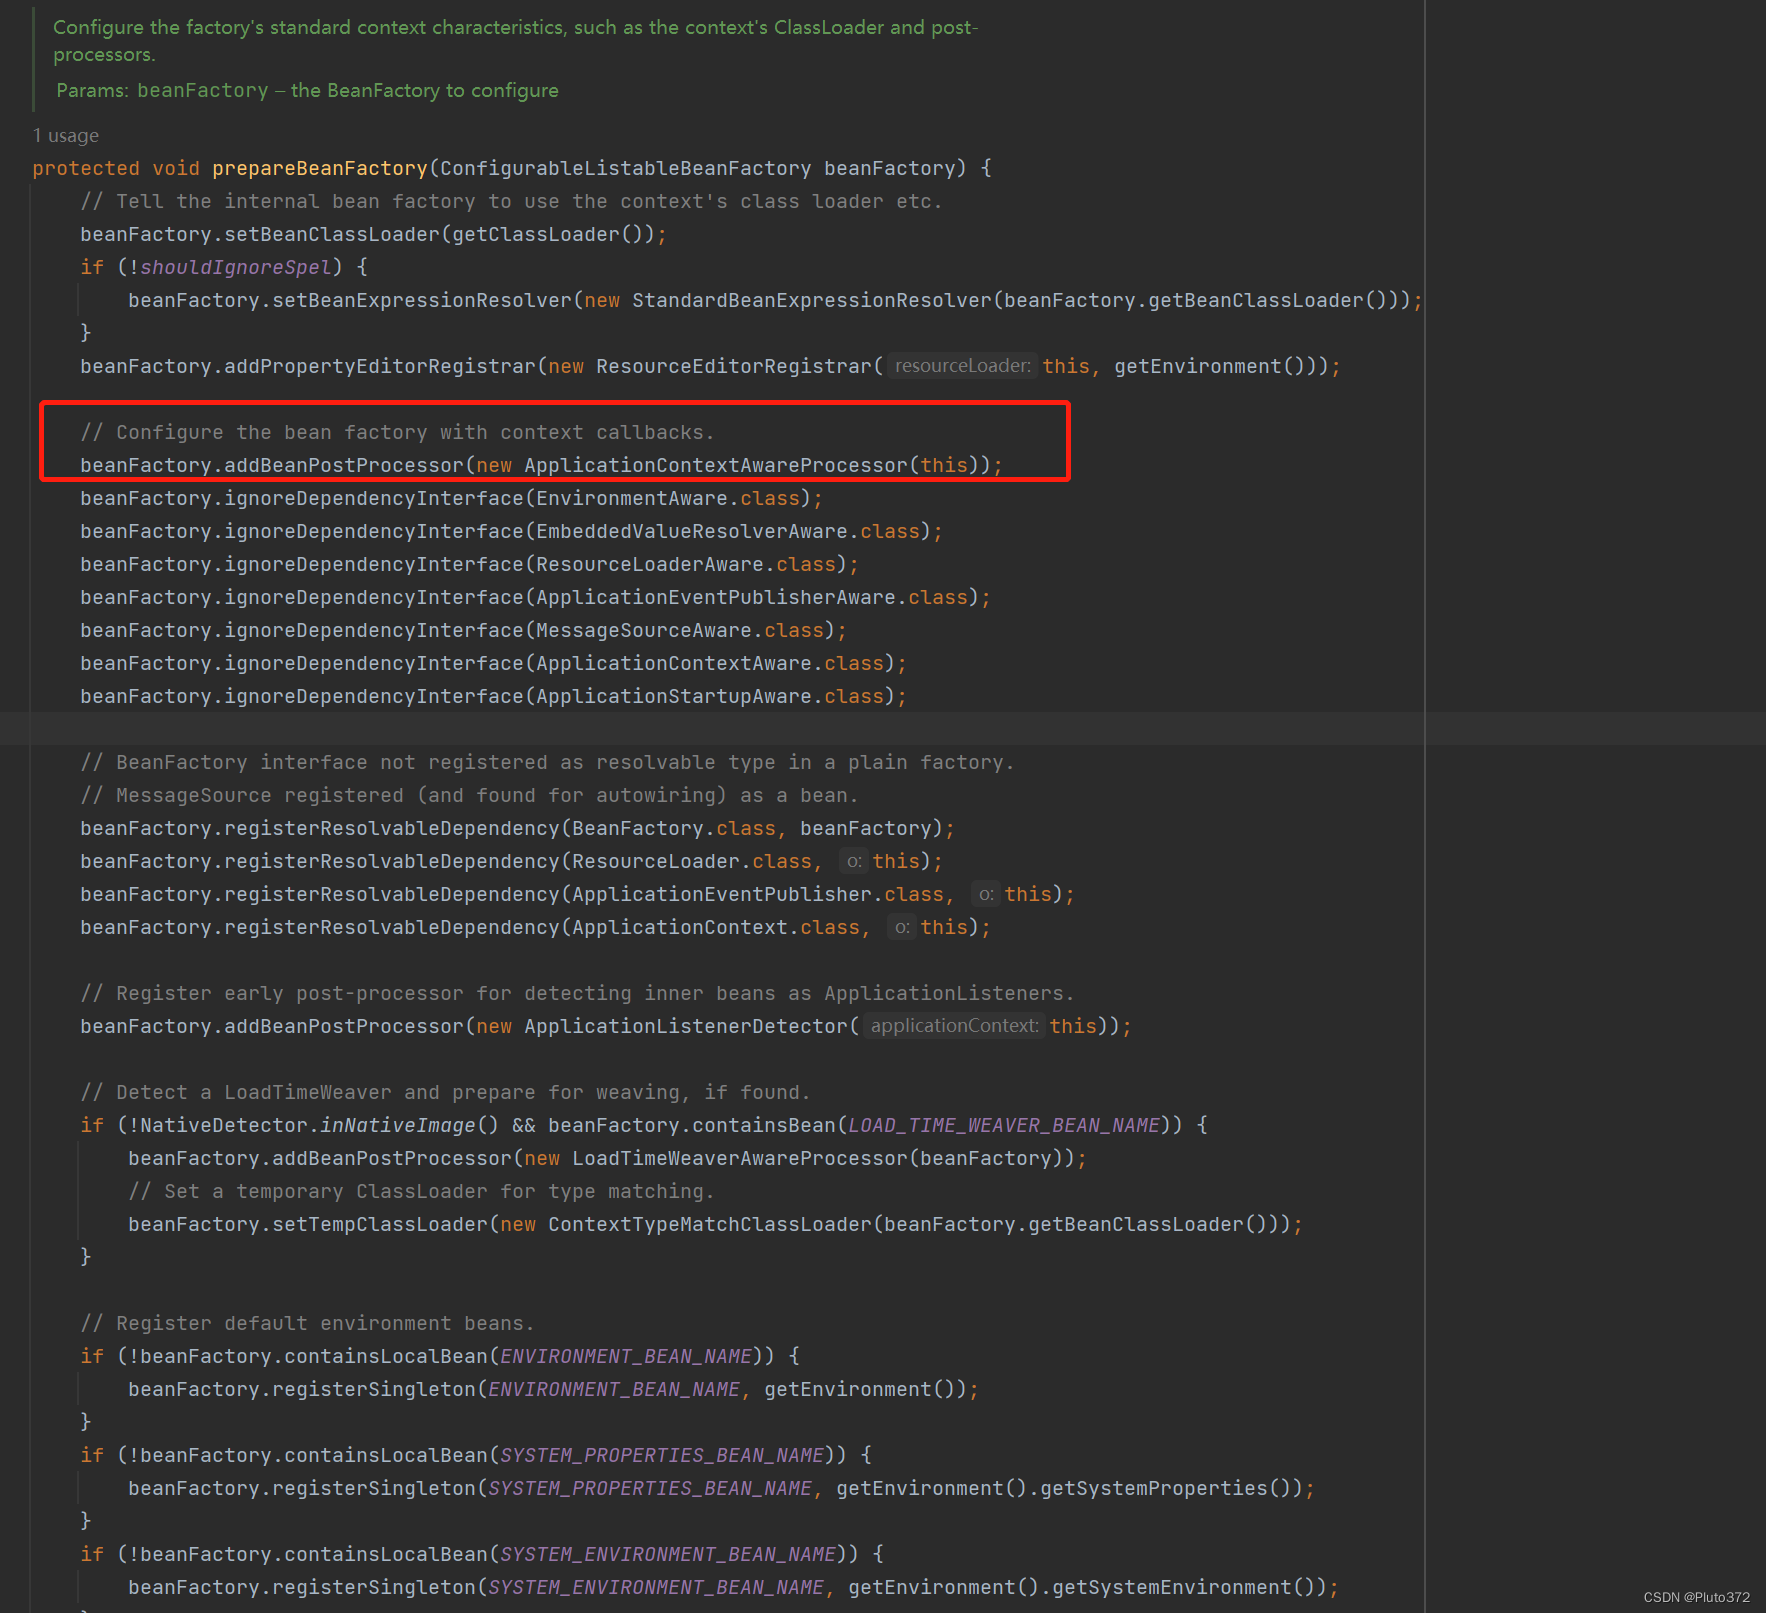This screenshot has height=1613, width=1766.
Task: Click 'Params: beanFactory' in the doc comment
Action: 162,90
